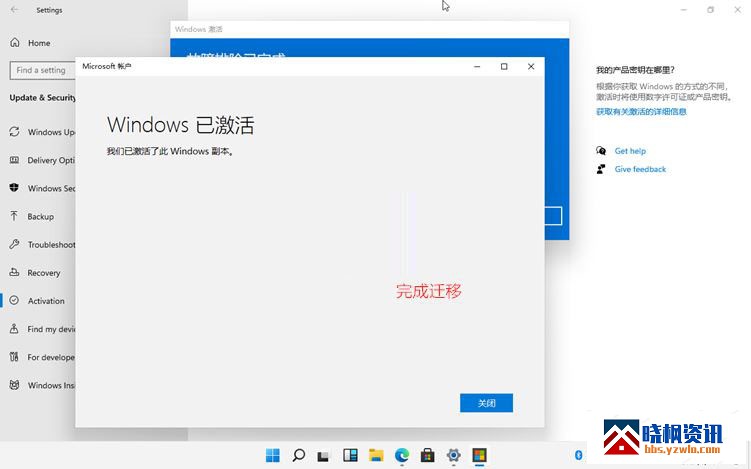Restore the Settings window
The width and height of the screenshot is (751, 469).
tap(710, 10)
